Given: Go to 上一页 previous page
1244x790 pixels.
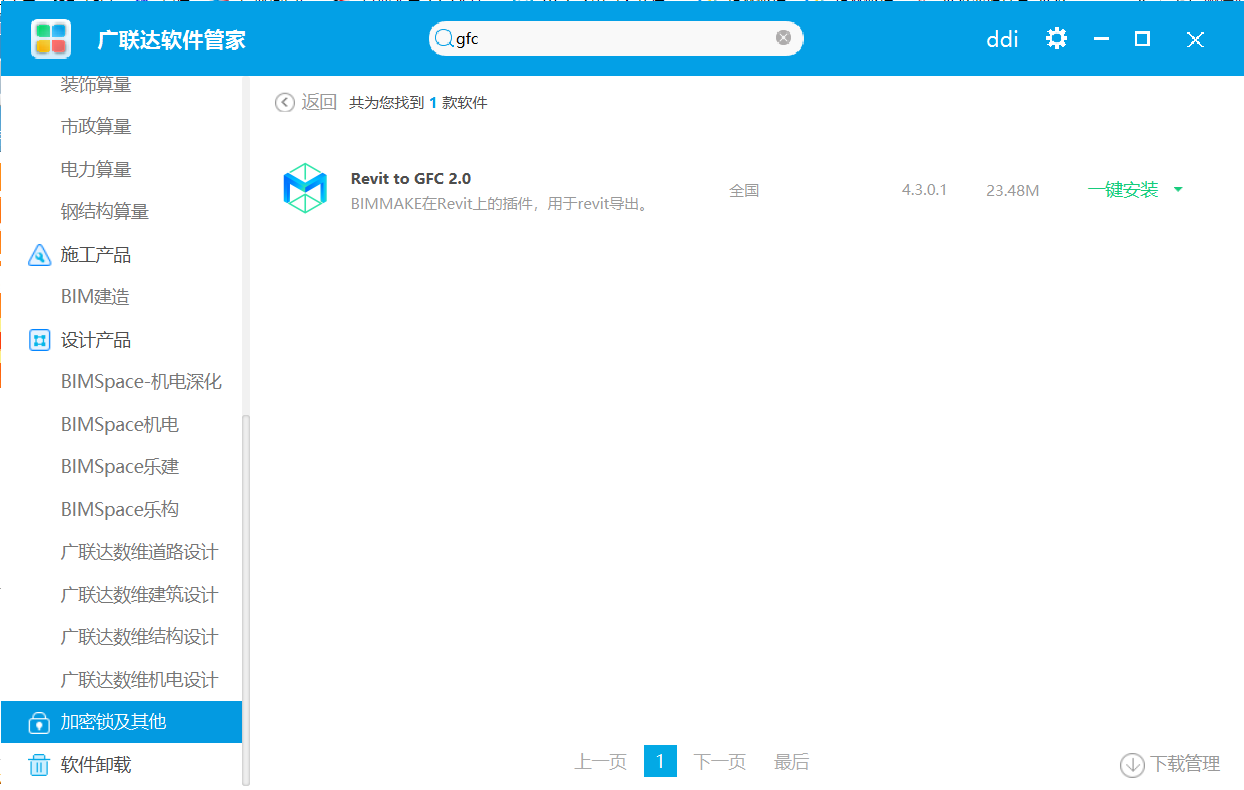Looking at the screenshot, I should (x=600, y=762).
